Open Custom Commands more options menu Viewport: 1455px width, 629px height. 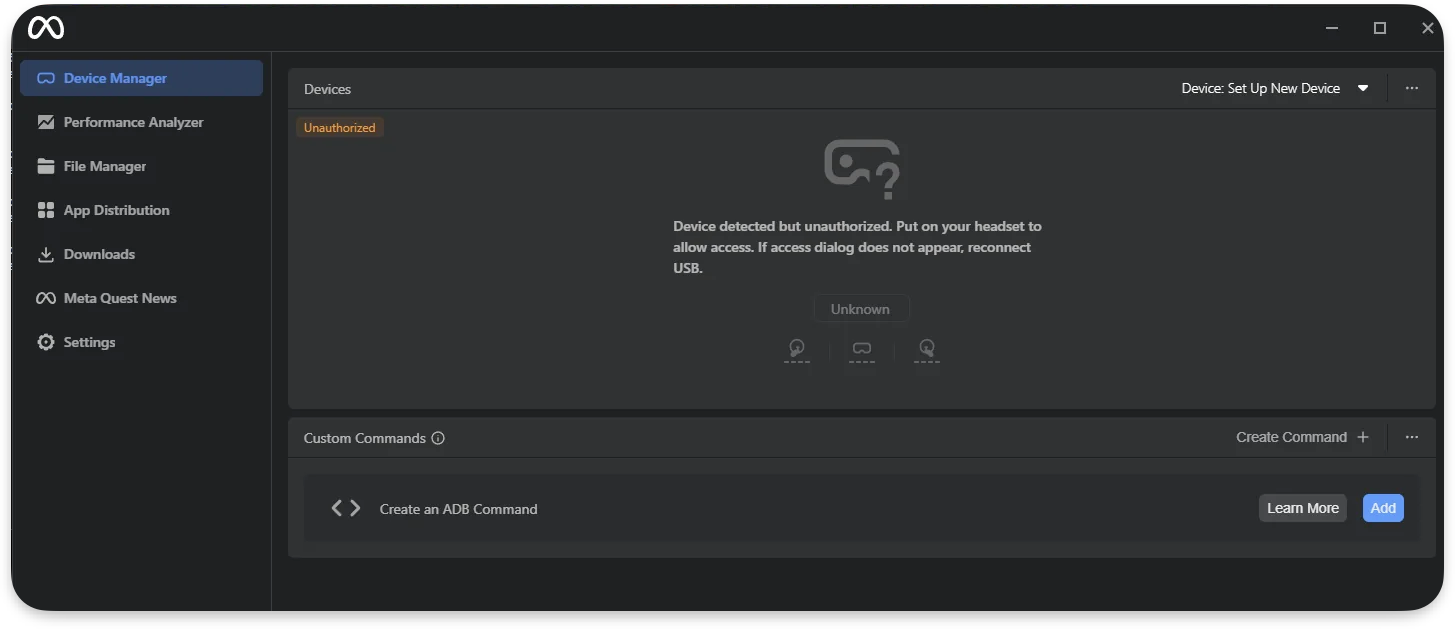click(1412, 437)
